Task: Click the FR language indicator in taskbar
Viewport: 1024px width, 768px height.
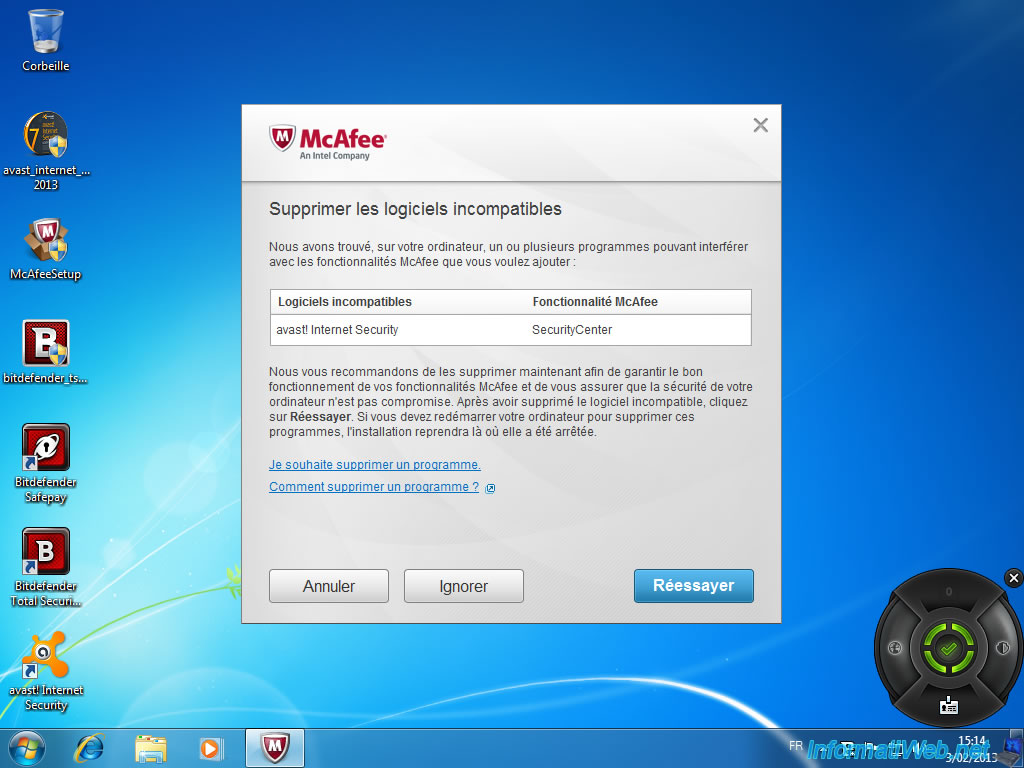Action: (795, 745)
